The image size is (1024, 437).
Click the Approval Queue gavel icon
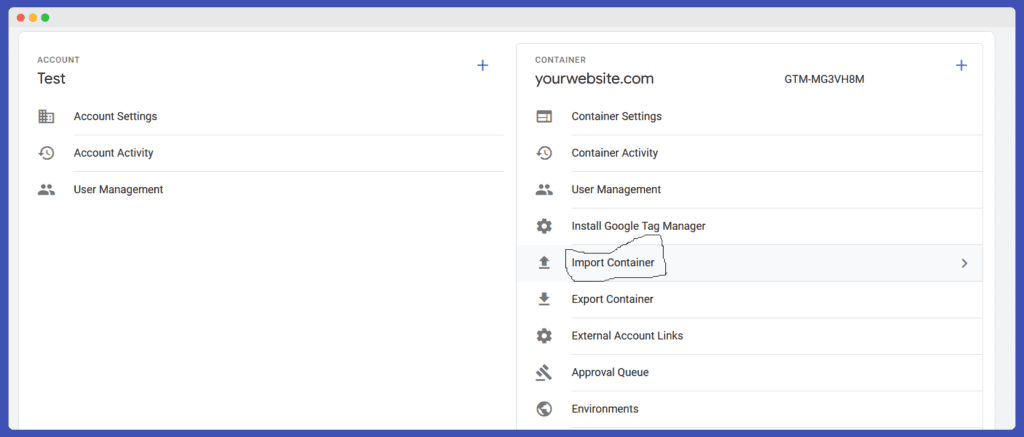544,372
